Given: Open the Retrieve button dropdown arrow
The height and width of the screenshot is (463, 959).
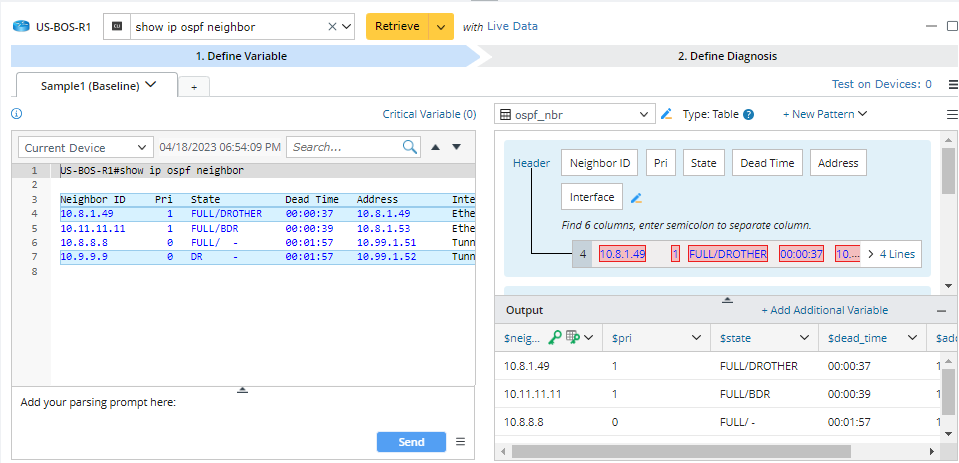Looking at the screenshot, I should [x=441, y=27].
